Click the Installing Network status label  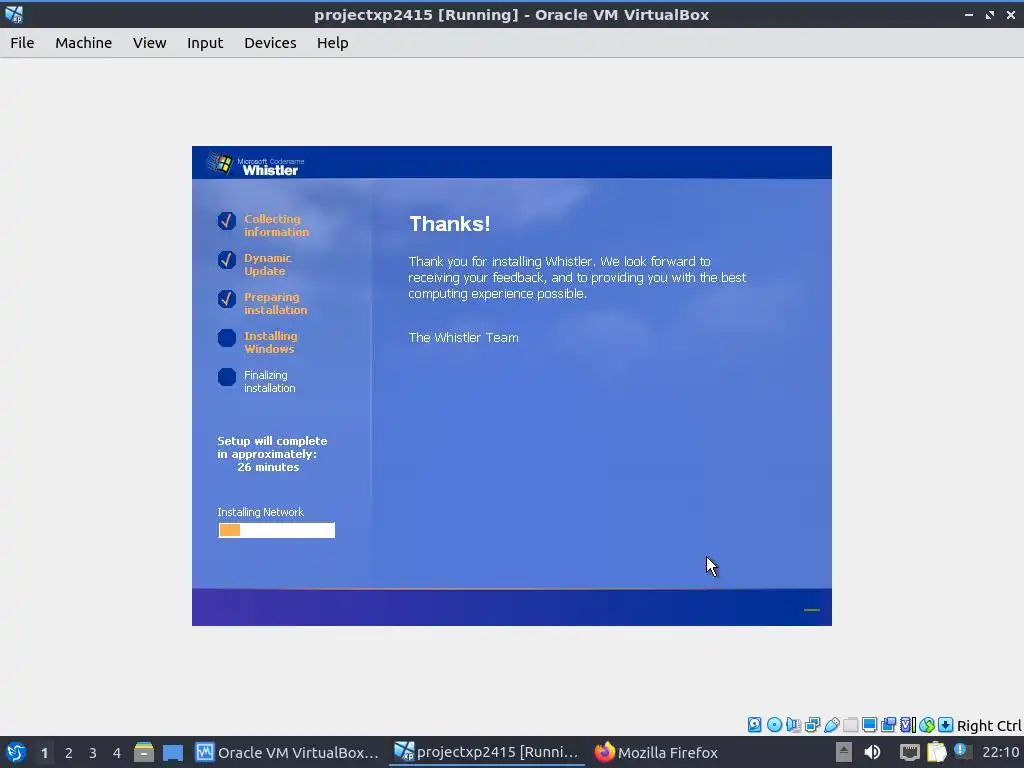pyautogui.click(x=261, y=512)
